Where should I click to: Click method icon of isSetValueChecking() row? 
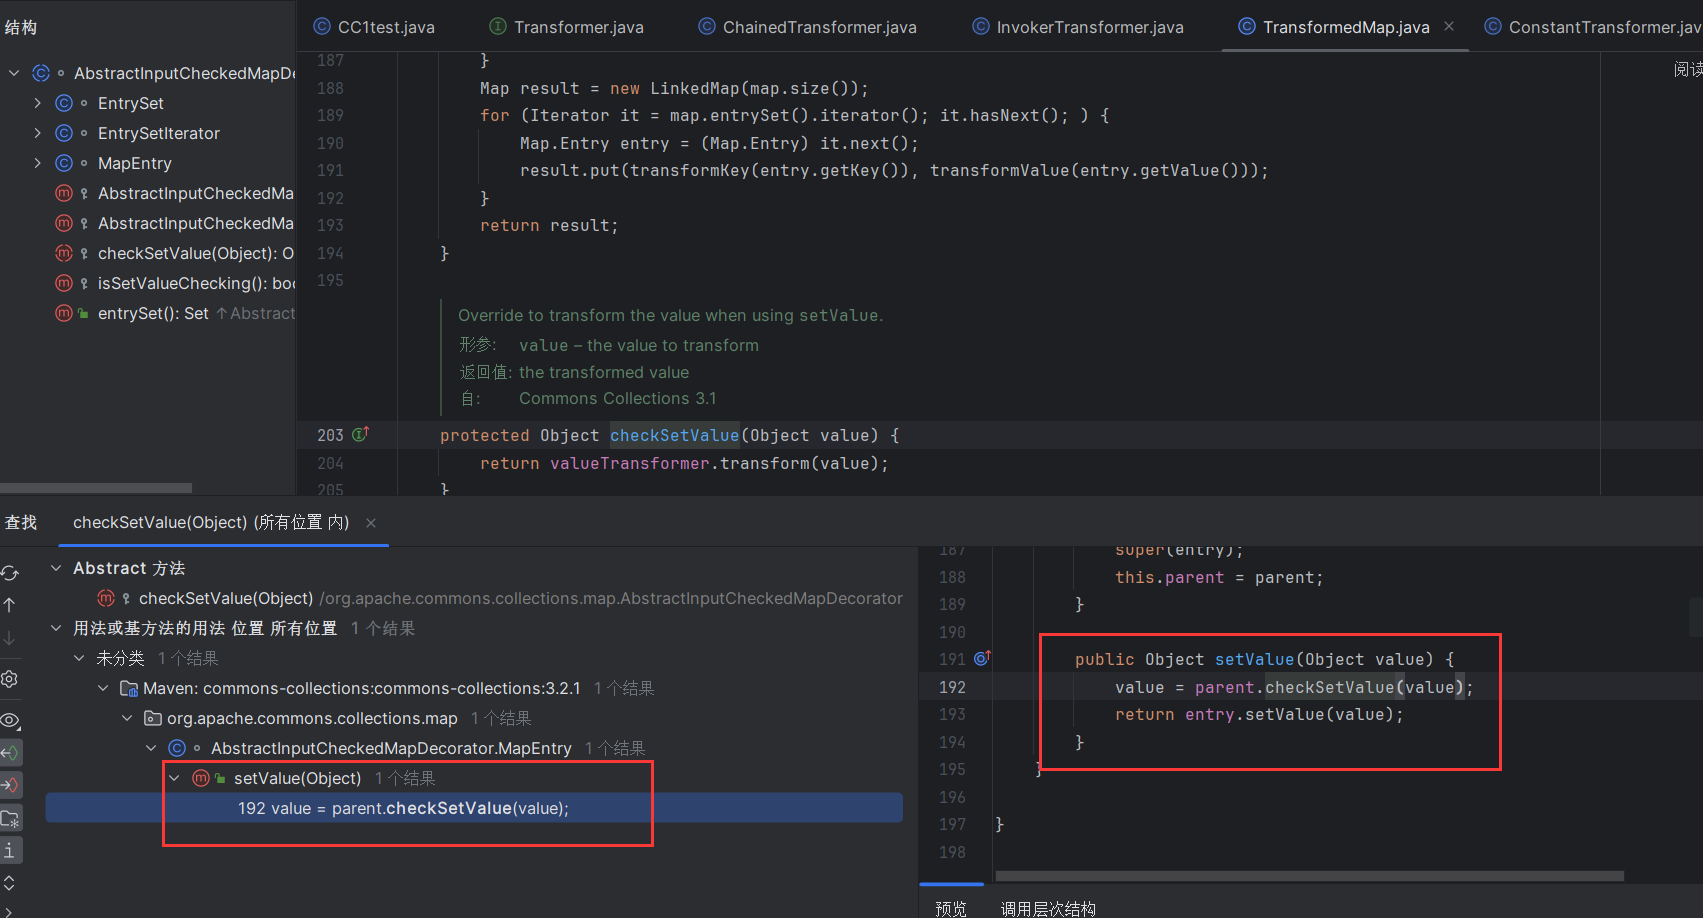click(64, 283)
